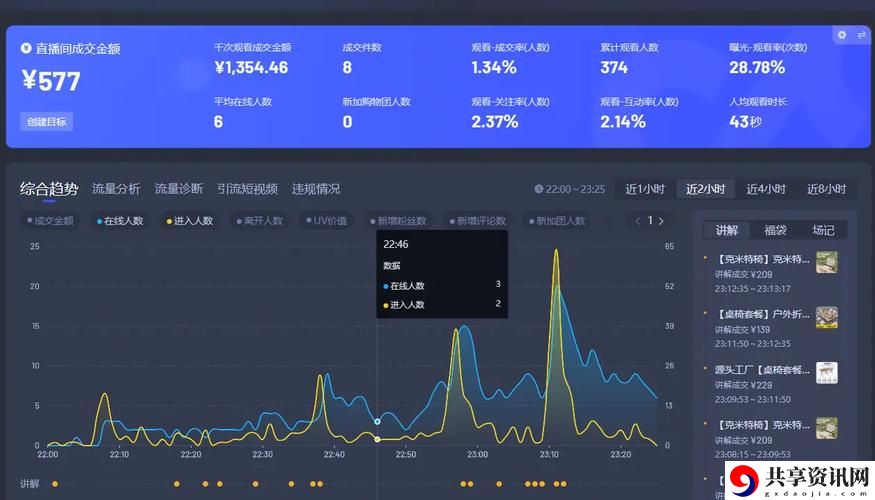The image size is (875, 500).
Task: Open the 户外折 桌椅套餐 thumbnail
Action: tap(826, 317)
